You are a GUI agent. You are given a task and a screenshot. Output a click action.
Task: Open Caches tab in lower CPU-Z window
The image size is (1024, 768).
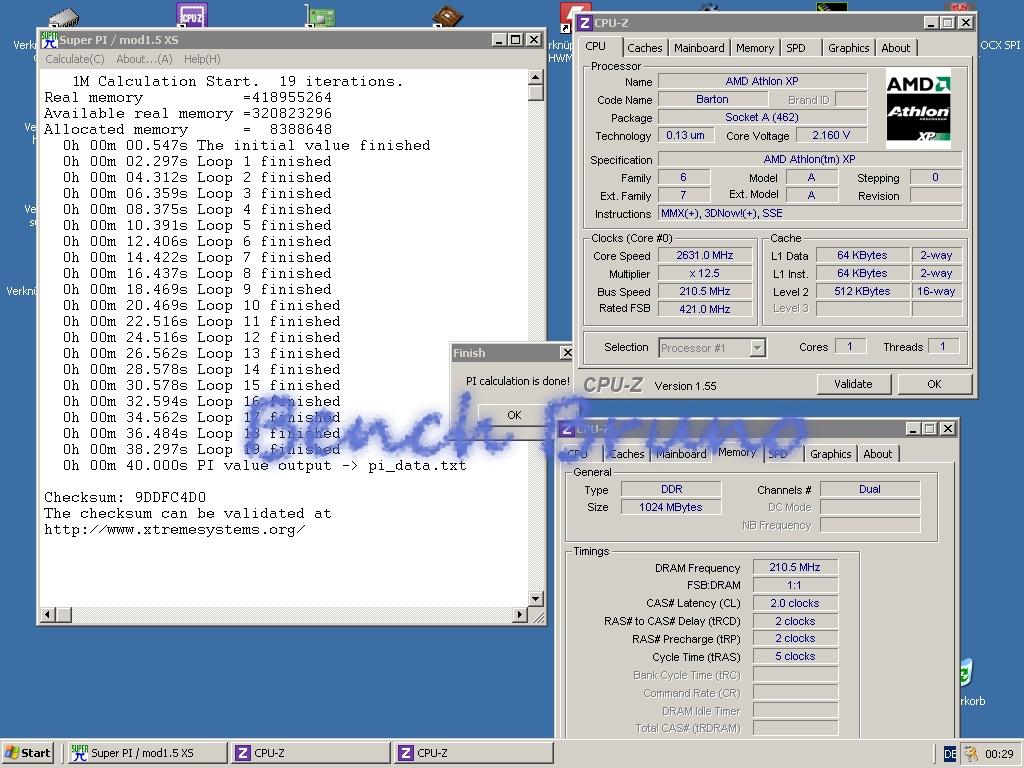[x=626, y=454]
